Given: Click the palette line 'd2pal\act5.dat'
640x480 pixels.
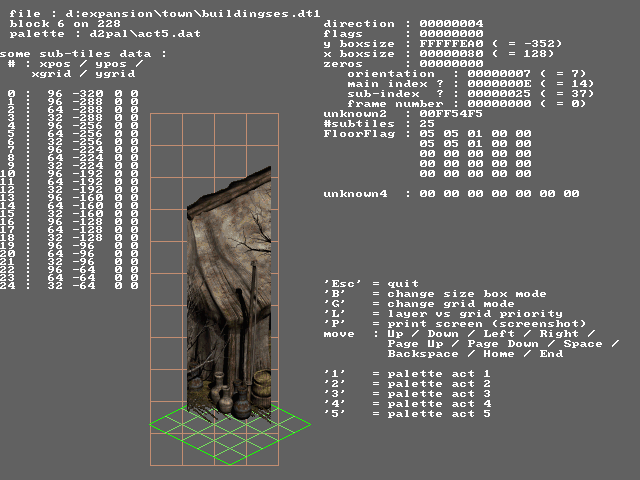Looking at the screenshot, I should point(145,34).
